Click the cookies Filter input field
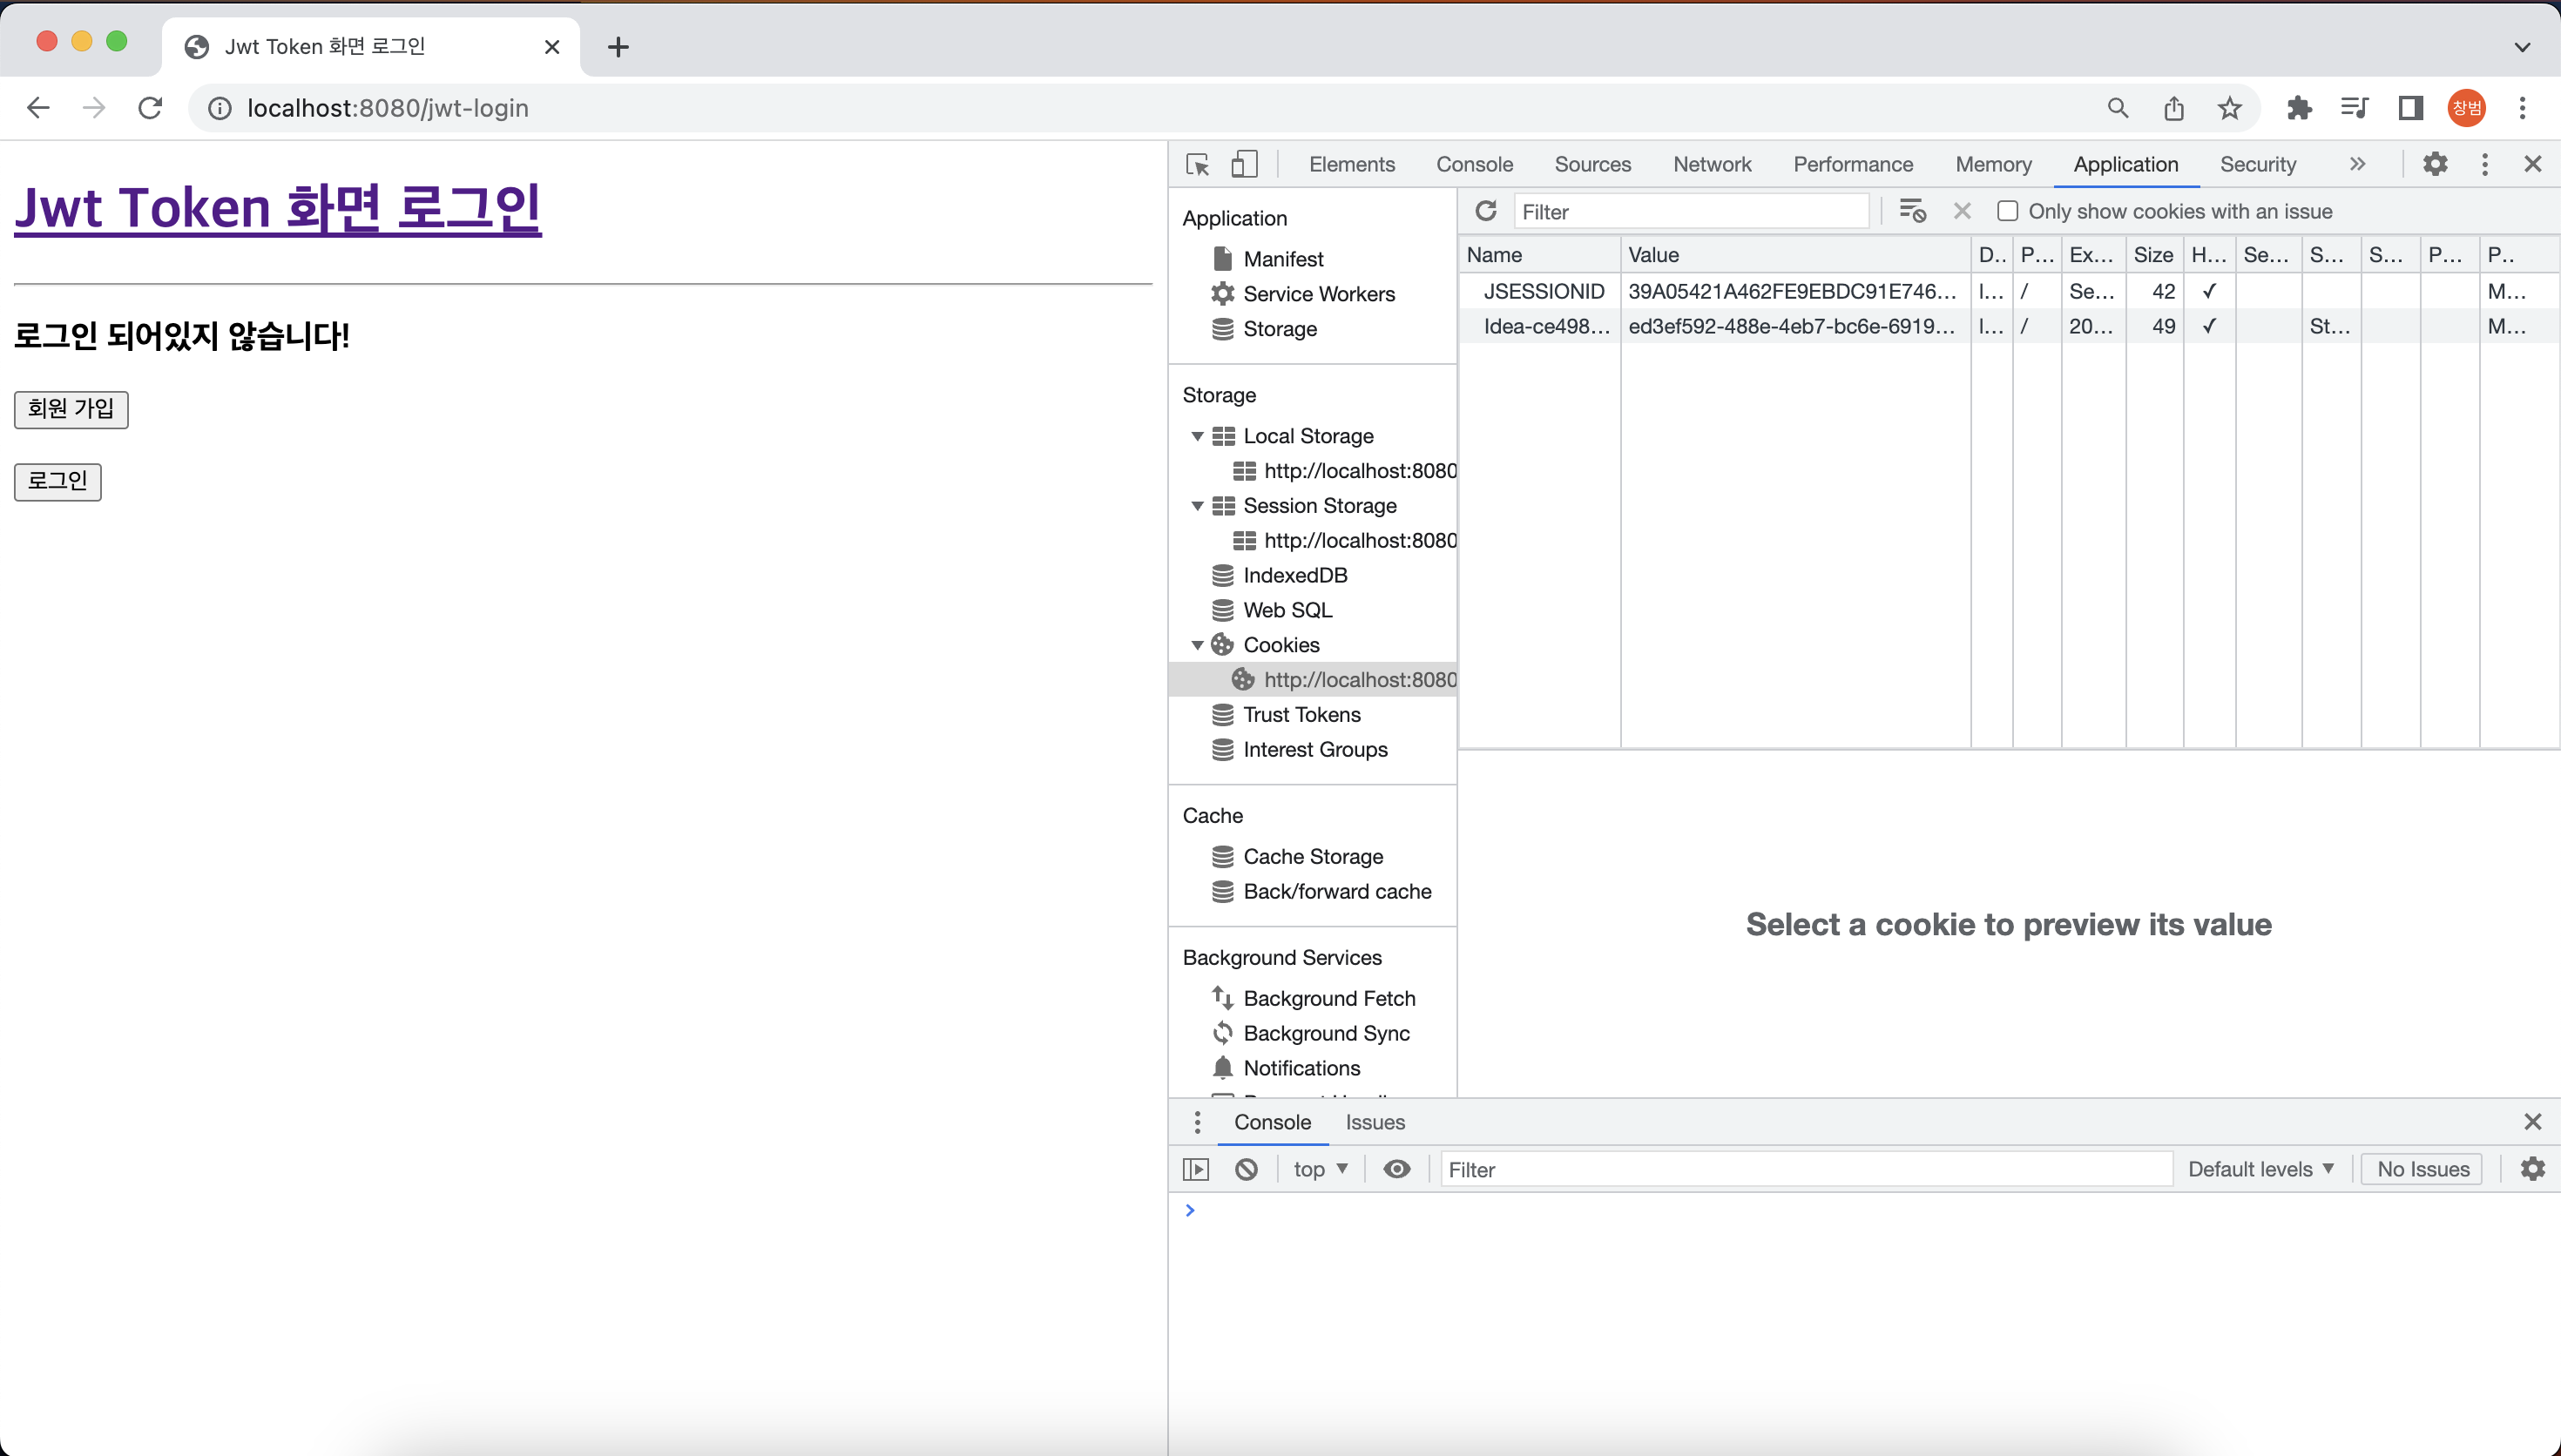 click(1690, 211)
